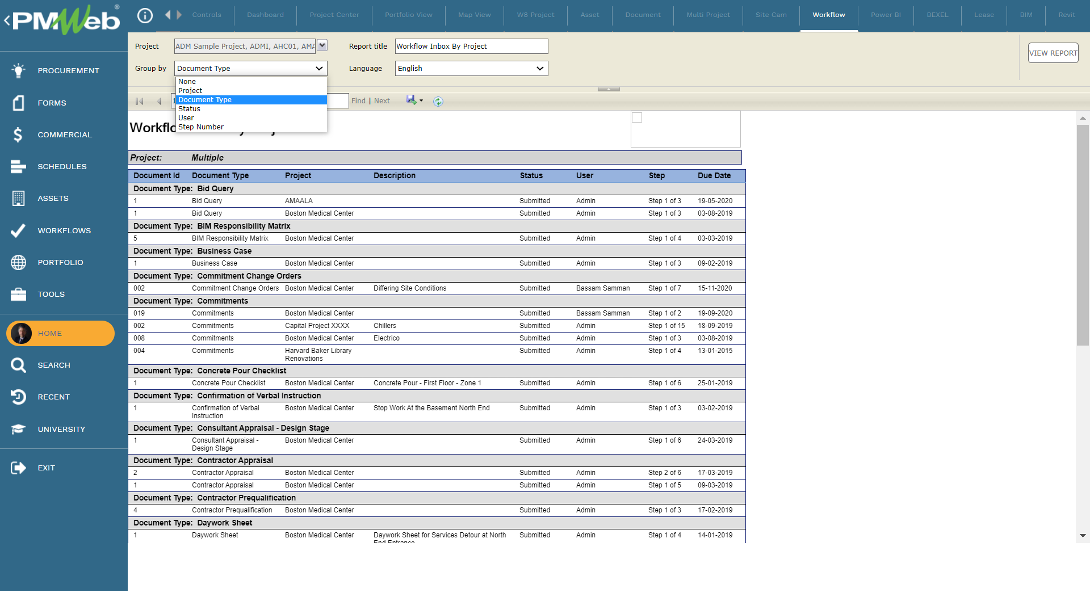
Task: Click the View Report button
Action: pyautogui.click(x=1053, y=53)
